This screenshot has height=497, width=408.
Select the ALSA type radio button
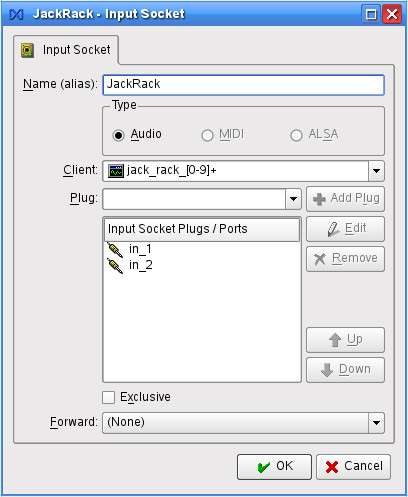pos(296,135)
